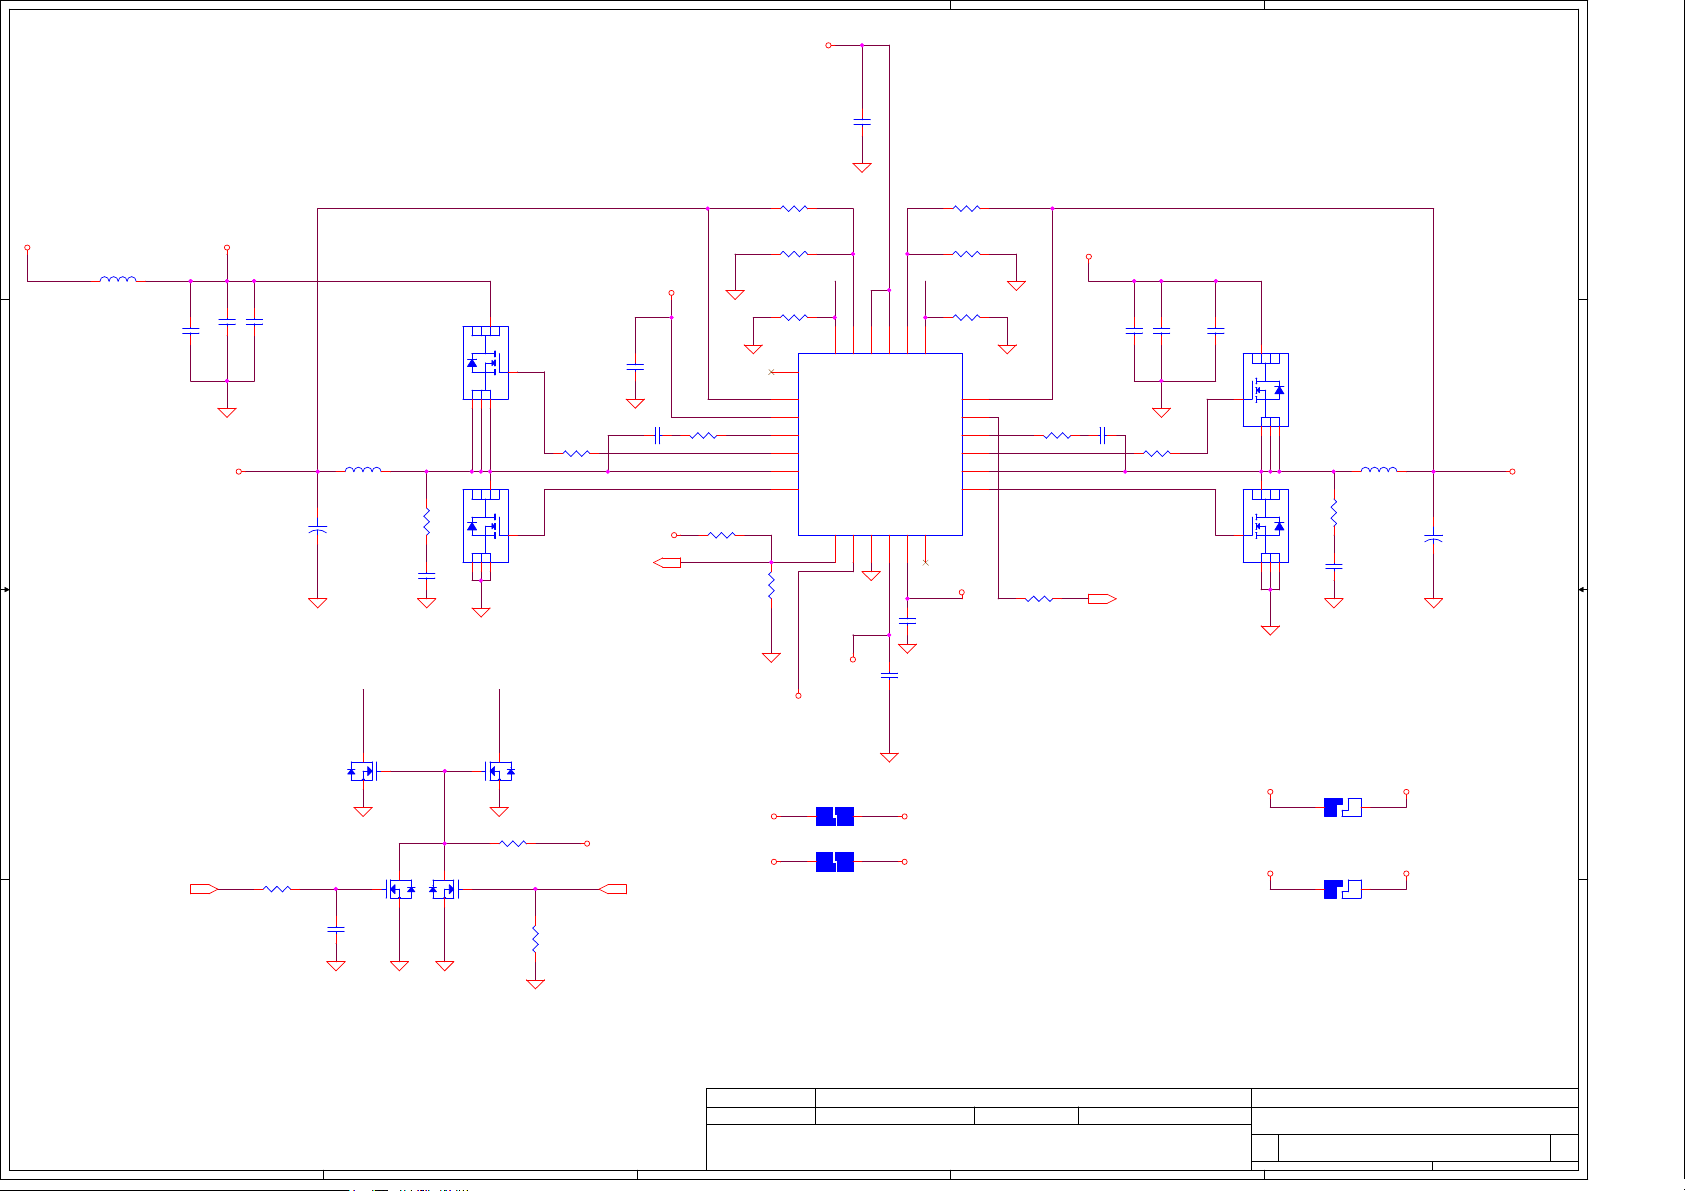This screenshot has width=1685, height=1191.
Task: Click the vertical pull-down resistor at bottom circuit
Action: coord(535,939)
